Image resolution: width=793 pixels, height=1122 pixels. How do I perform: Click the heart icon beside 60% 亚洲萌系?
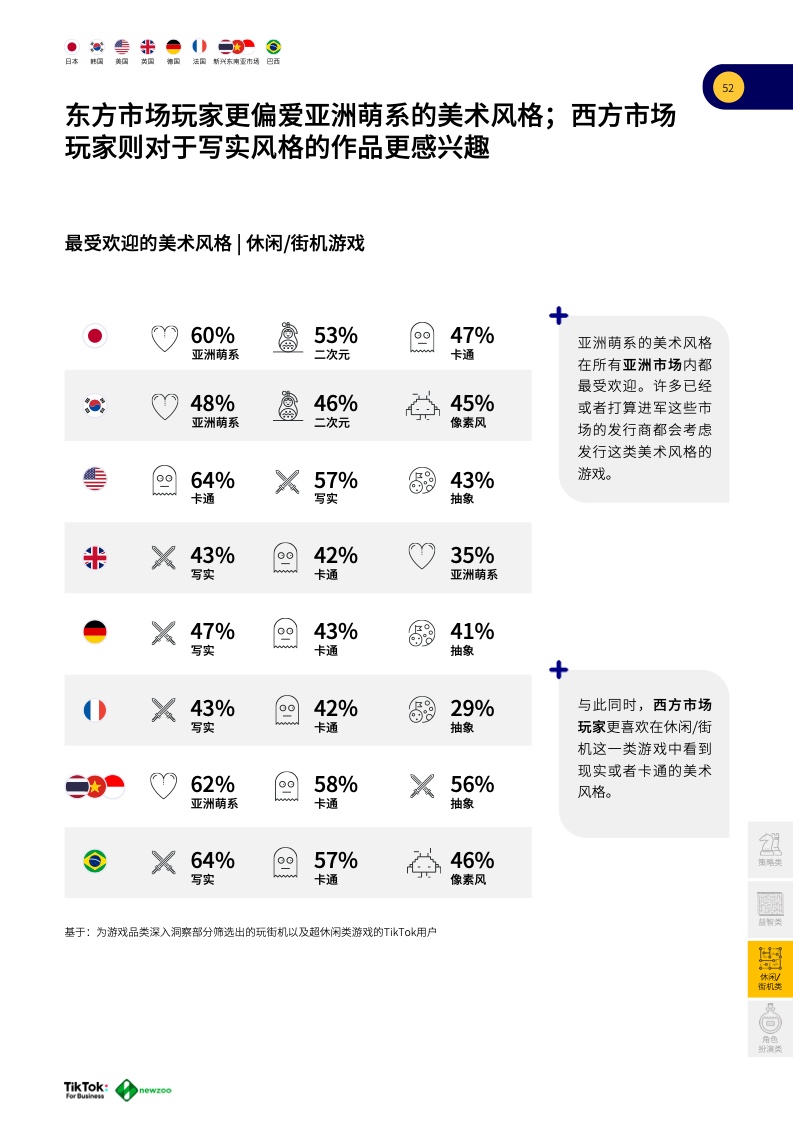(164, 340)
